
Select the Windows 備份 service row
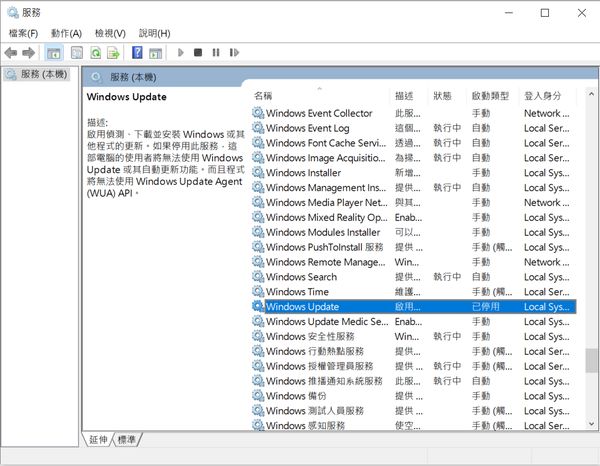414,396
